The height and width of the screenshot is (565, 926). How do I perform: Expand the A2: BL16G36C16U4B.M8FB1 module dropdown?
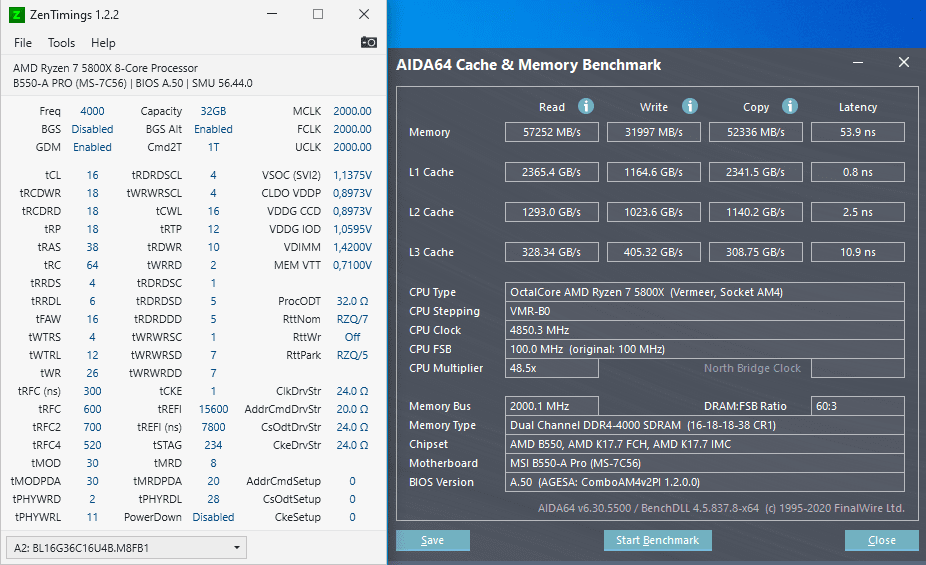(126, 548)
